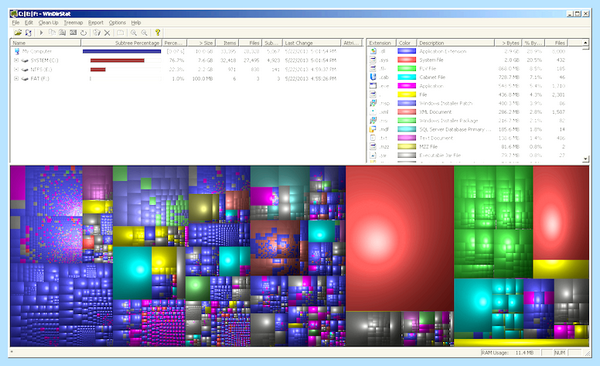Click the Refresh Selected circular arrow icon
The width and height of the screenshot is (600, 366).
tap(83, 33)
